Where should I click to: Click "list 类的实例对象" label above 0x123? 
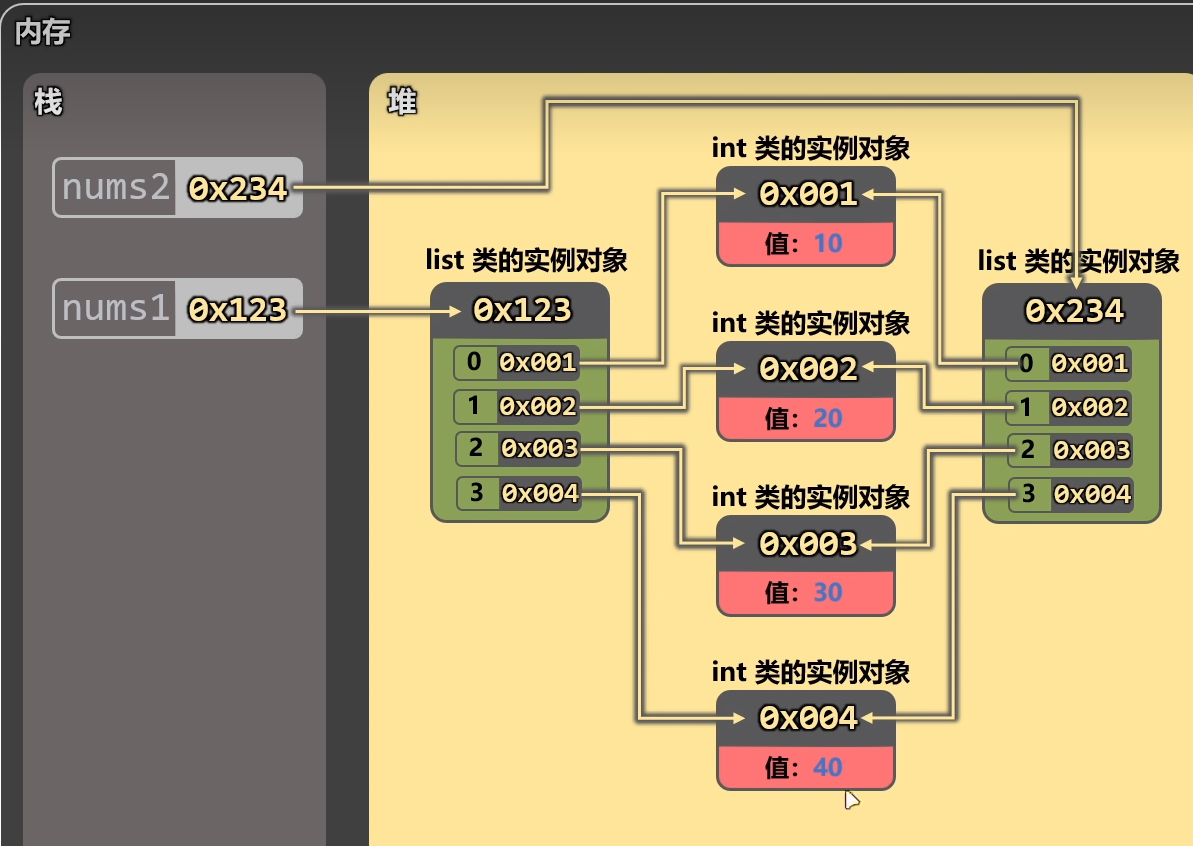(527, 260)
